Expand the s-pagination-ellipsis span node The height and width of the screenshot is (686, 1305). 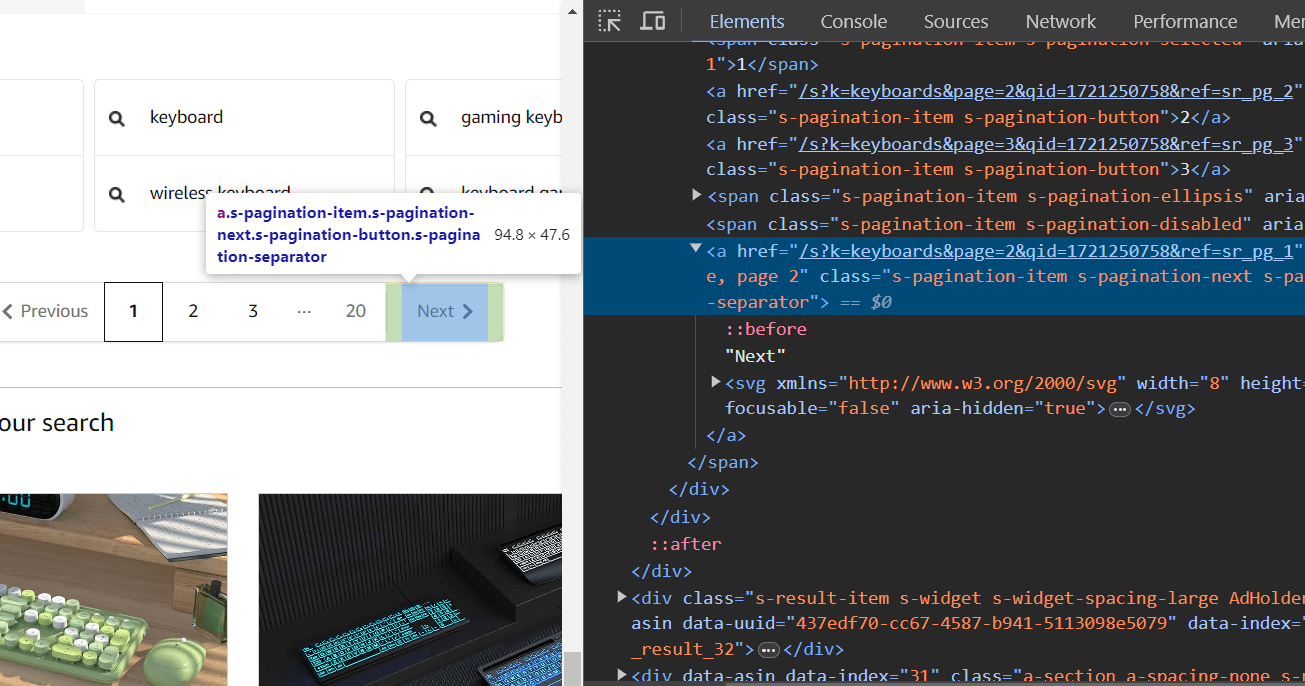pos(697,195)
